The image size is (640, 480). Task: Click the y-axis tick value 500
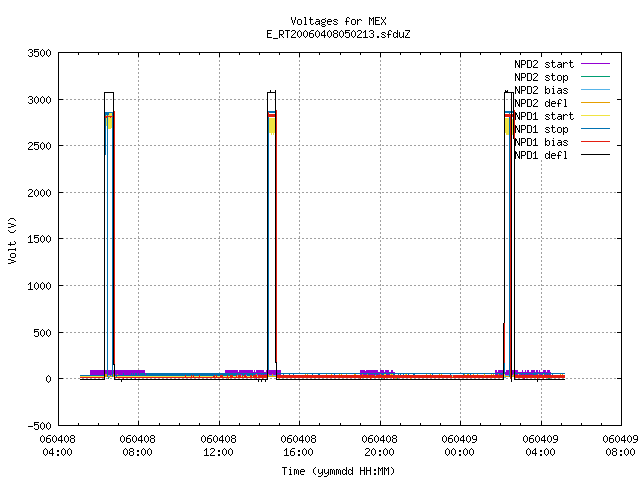pyautogui.click(x=42, y=333)
